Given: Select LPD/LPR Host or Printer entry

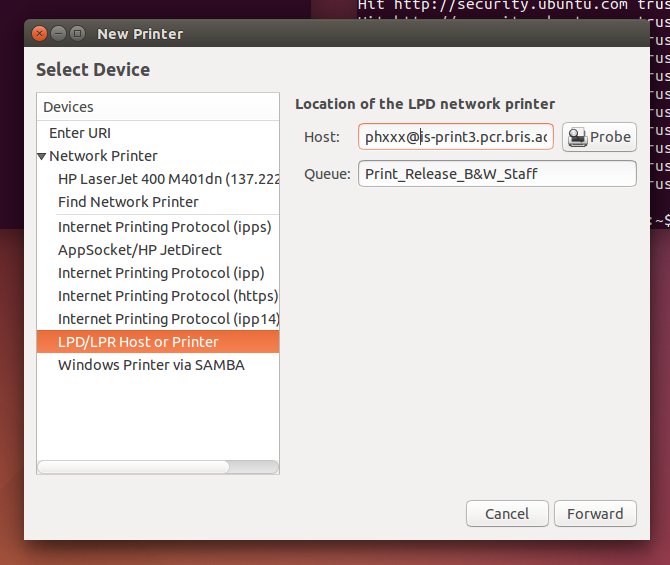Looking at the screenshot, I should 138,342.
